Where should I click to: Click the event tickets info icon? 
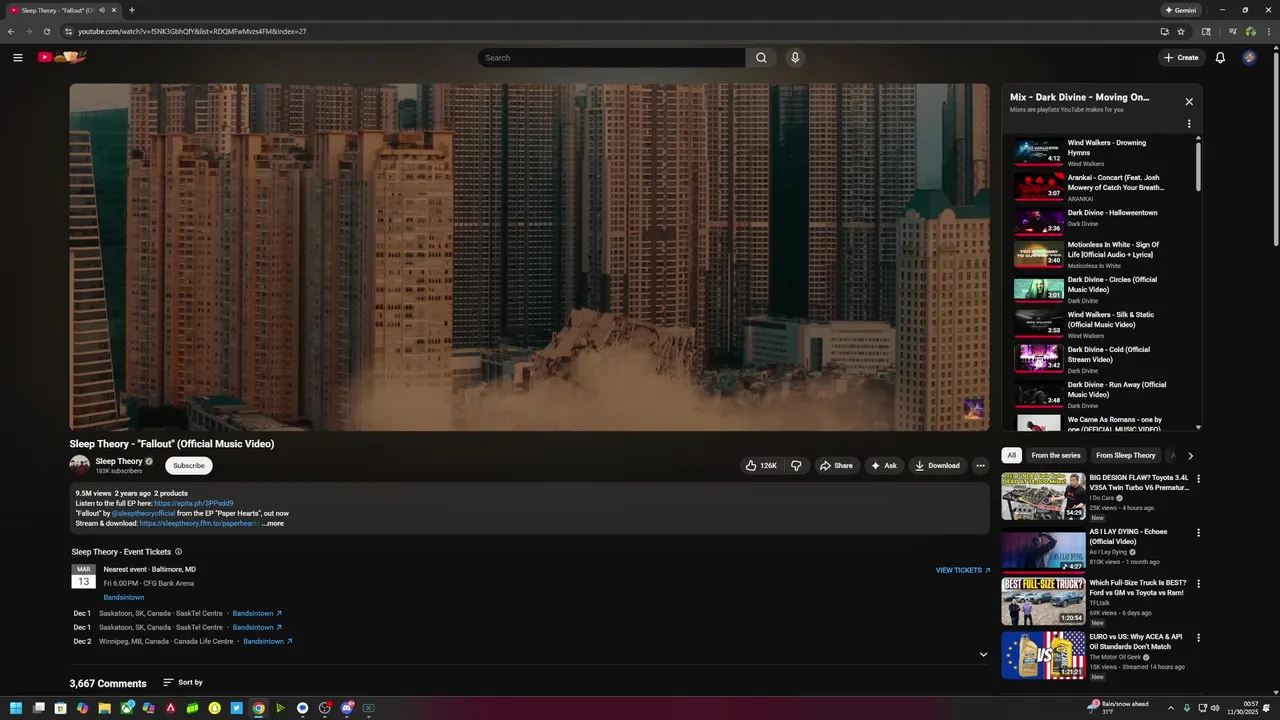179,552
